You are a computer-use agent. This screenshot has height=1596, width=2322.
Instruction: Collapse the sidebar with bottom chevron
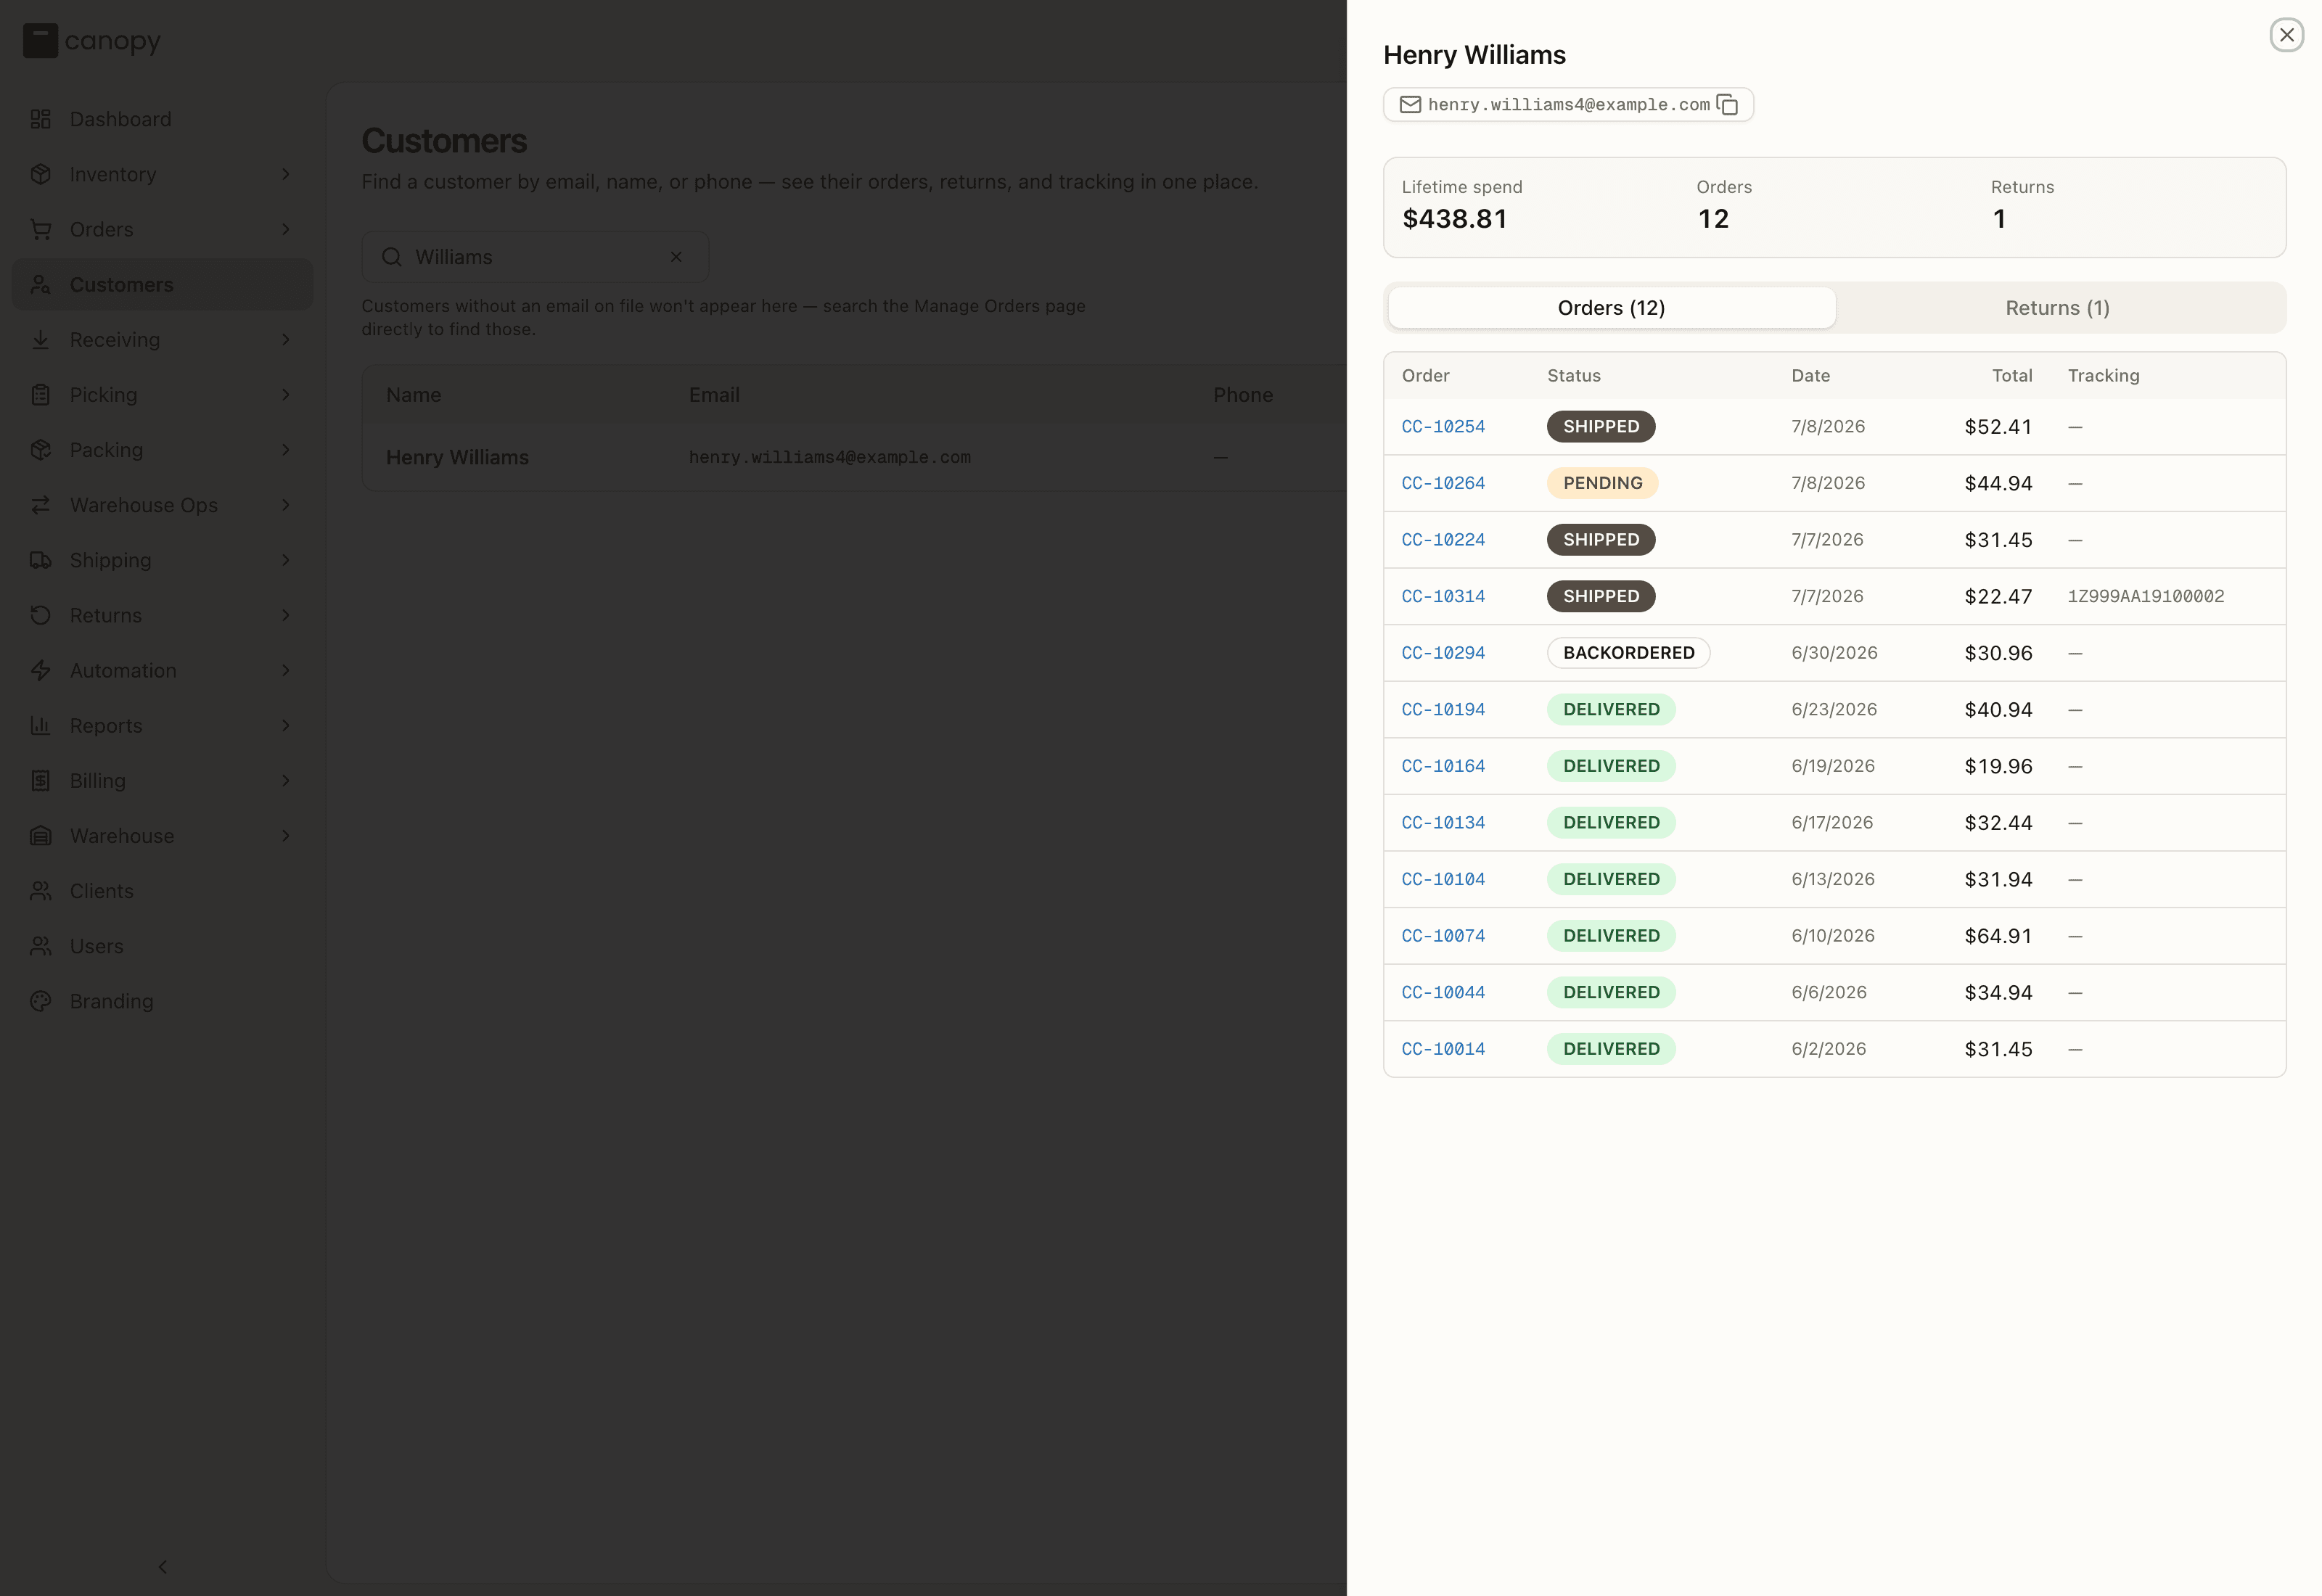163,1566
